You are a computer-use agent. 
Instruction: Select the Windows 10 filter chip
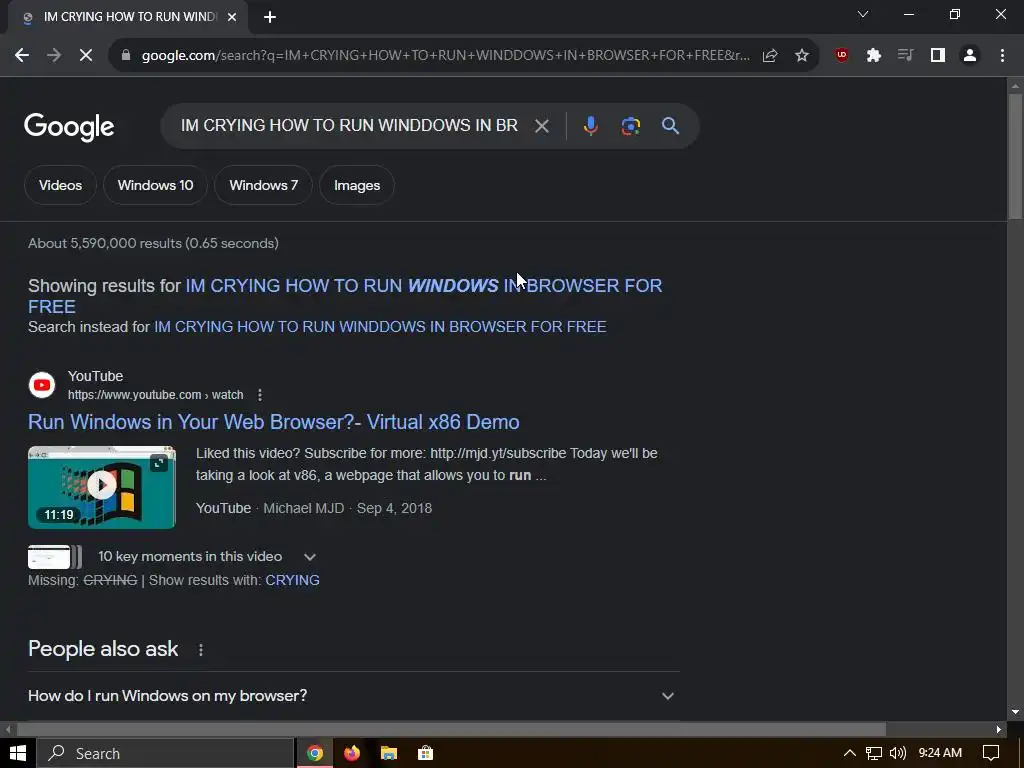tap(155, 185)
